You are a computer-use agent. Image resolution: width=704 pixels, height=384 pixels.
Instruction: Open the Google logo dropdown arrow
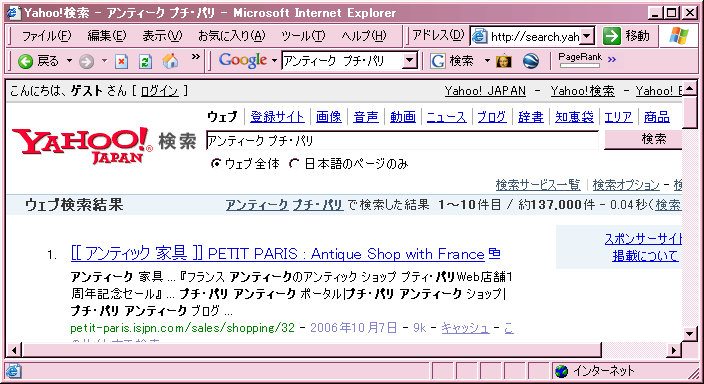click(274, 60)
